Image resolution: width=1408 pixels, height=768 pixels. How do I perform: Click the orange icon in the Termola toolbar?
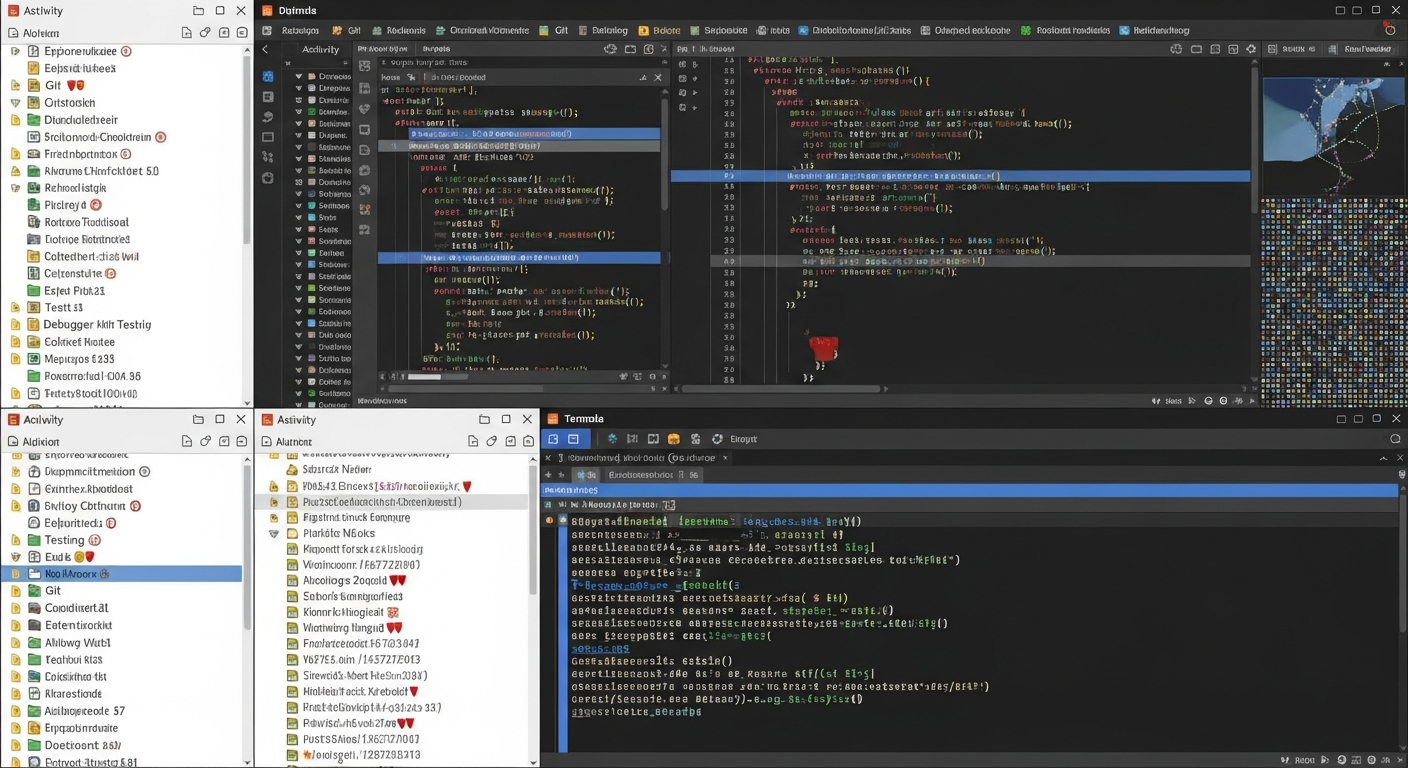click(674, 439)
